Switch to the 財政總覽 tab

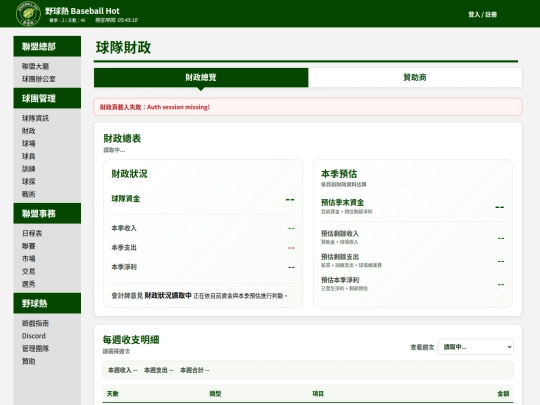point(201,77)
